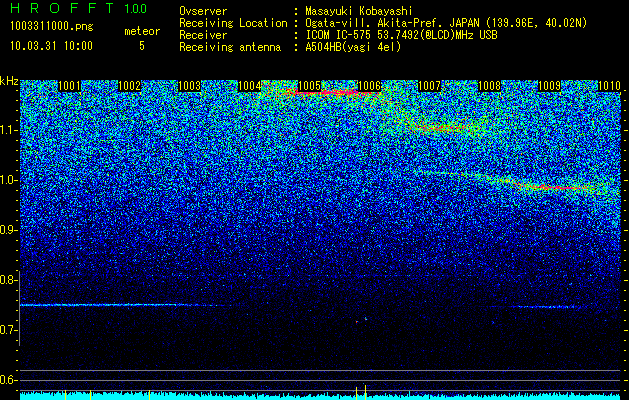
Task: Click the 1001 time marker label
Action: [x=69, y=86]
